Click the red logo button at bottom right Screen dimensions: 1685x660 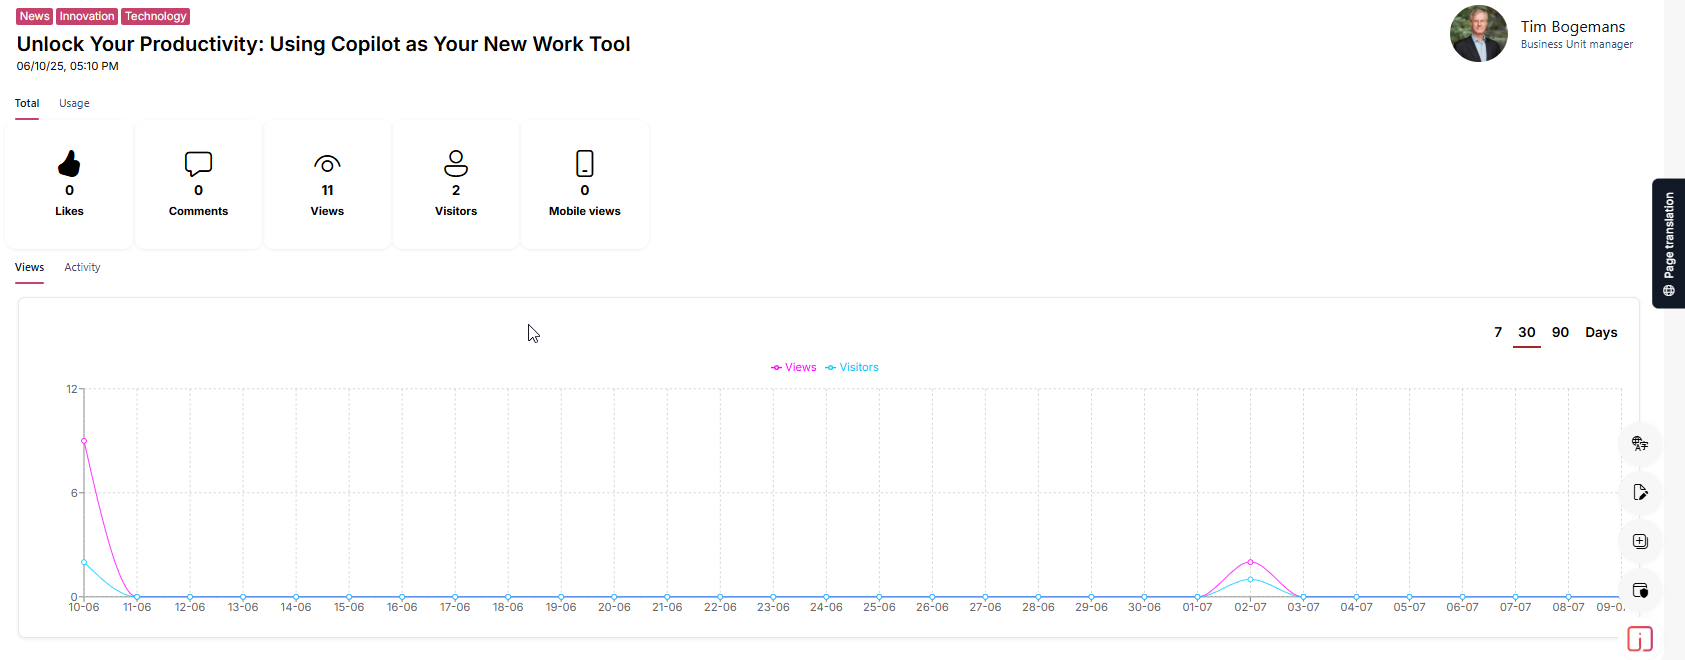point(1640,639)
